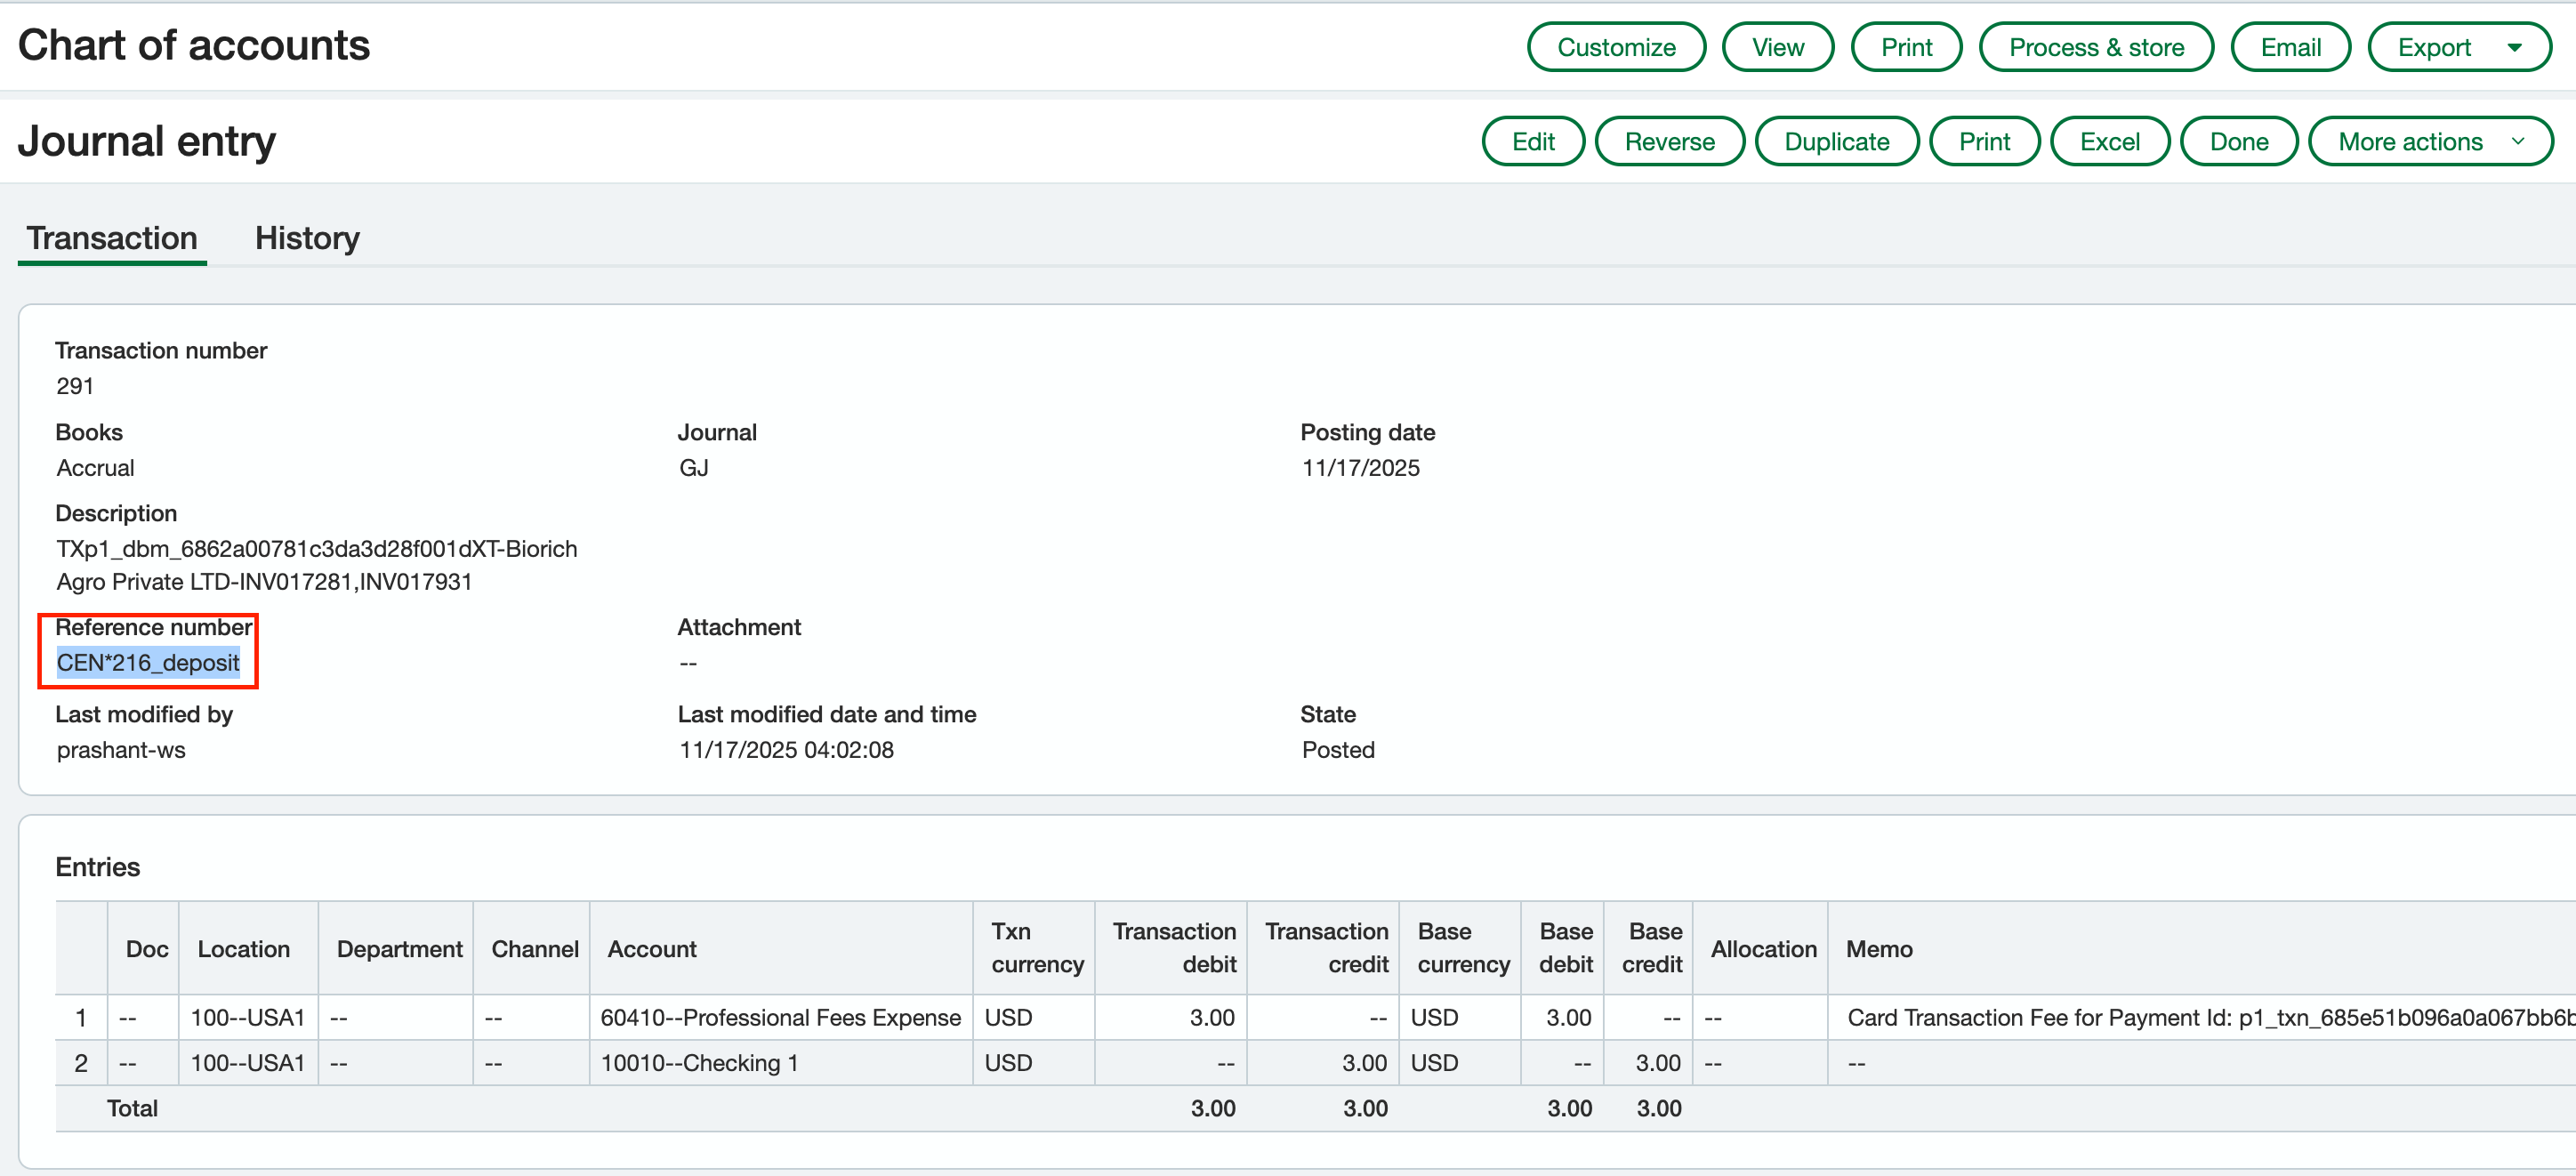Click the Done button

(2238, 141)
